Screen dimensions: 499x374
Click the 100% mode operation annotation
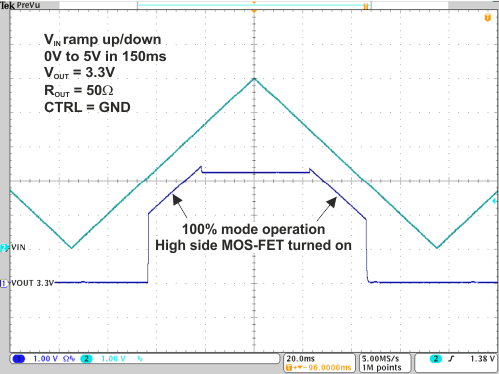click(x=253, y=229)
